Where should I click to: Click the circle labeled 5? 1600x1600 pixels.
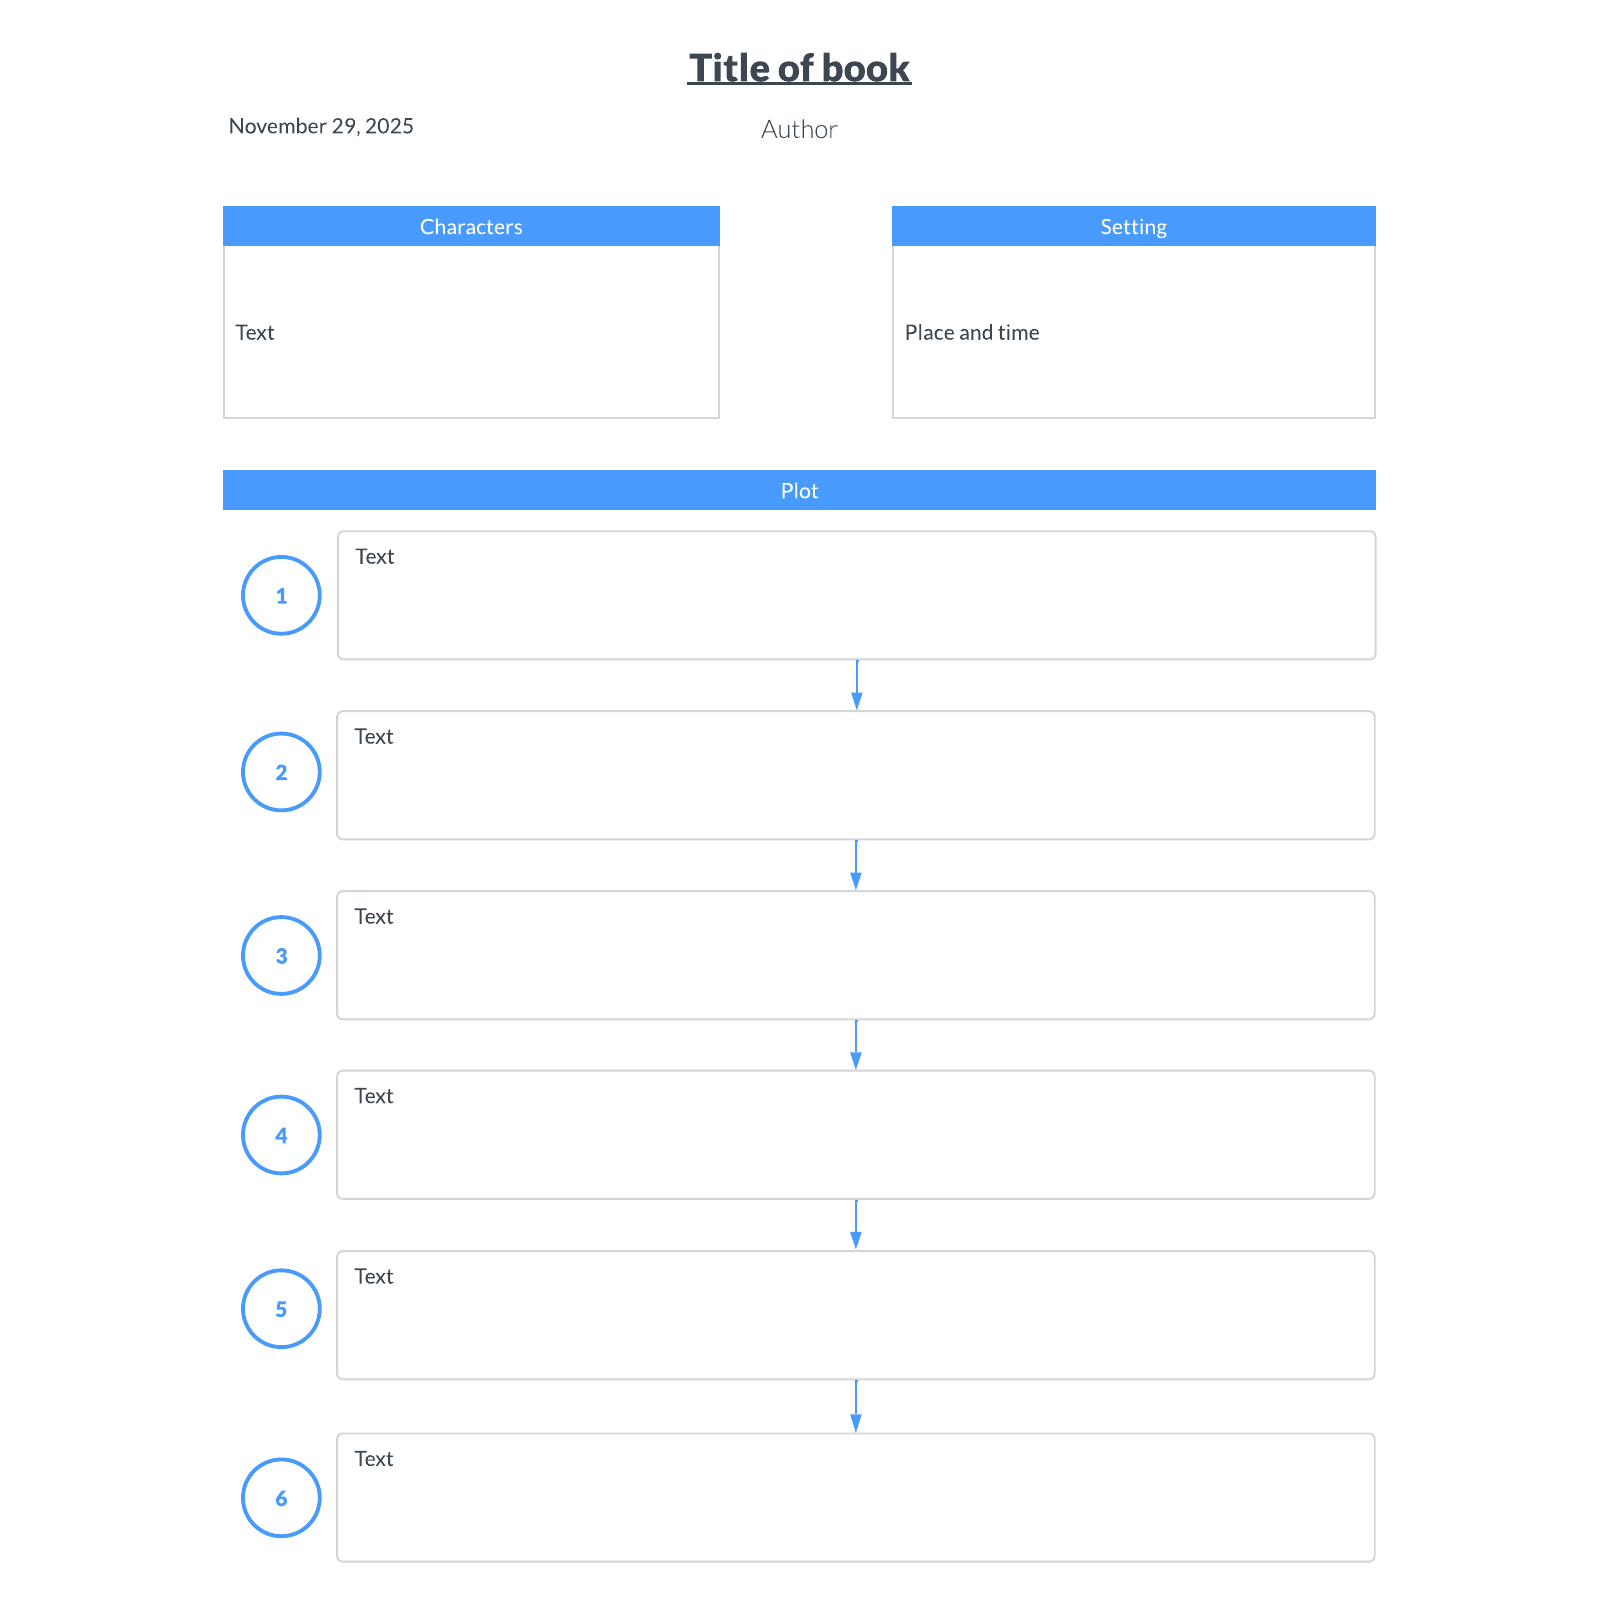tap(281, 1309)
